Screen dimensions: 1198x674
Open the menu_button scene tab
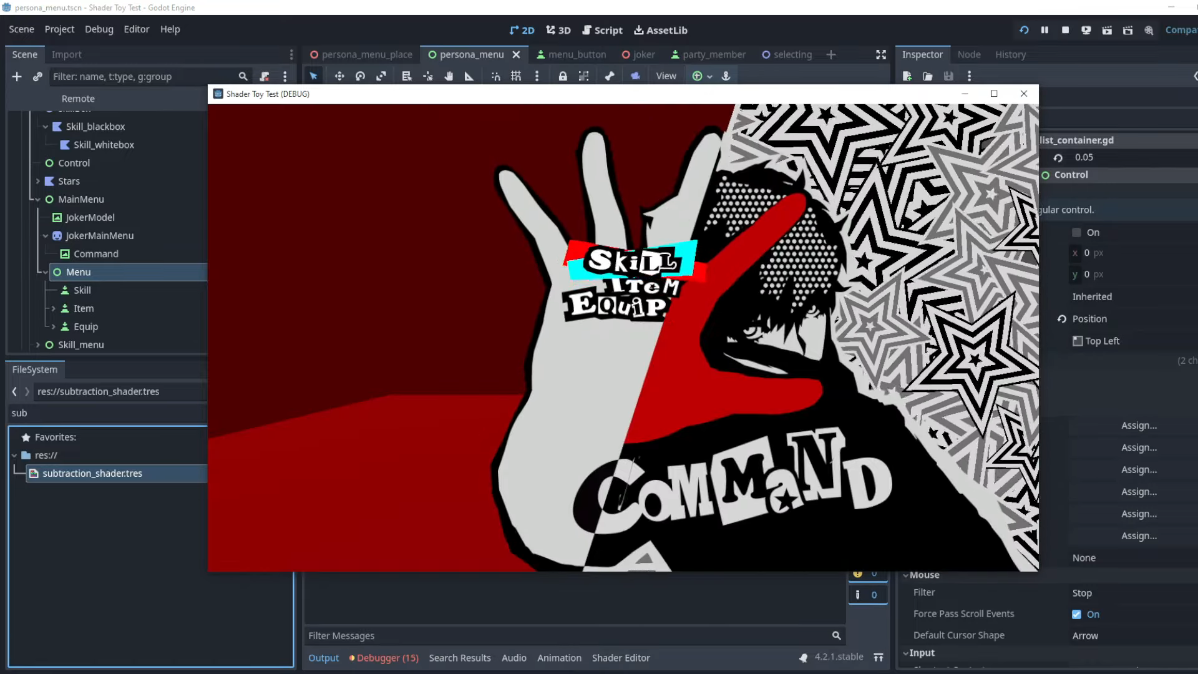[x=571, y=54]
